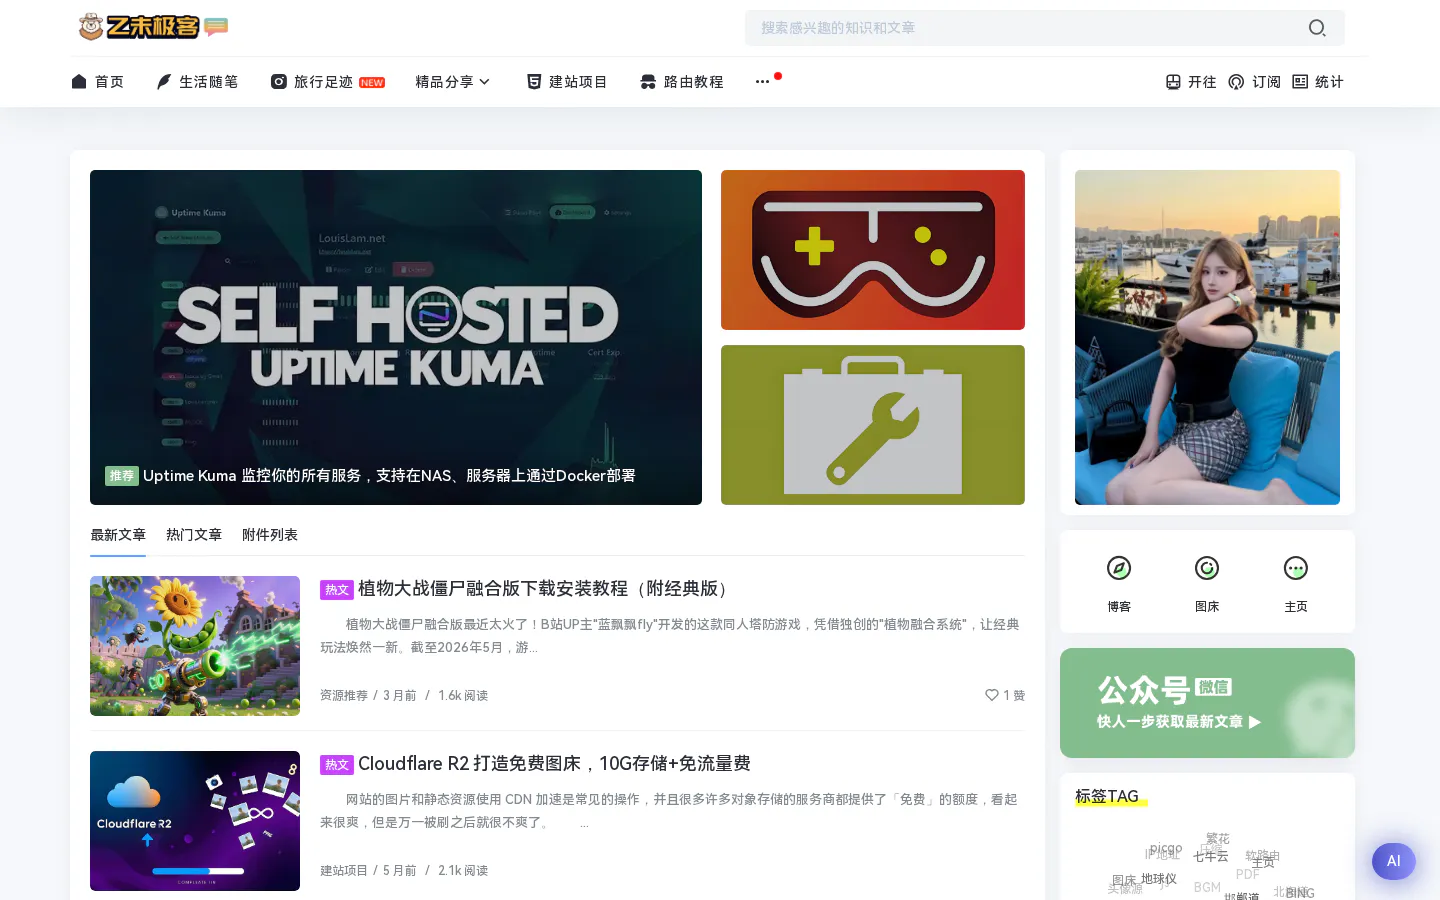1440x900 pixels.
Task: Click the sidebar portrait photo
Action: [1207, 337]
